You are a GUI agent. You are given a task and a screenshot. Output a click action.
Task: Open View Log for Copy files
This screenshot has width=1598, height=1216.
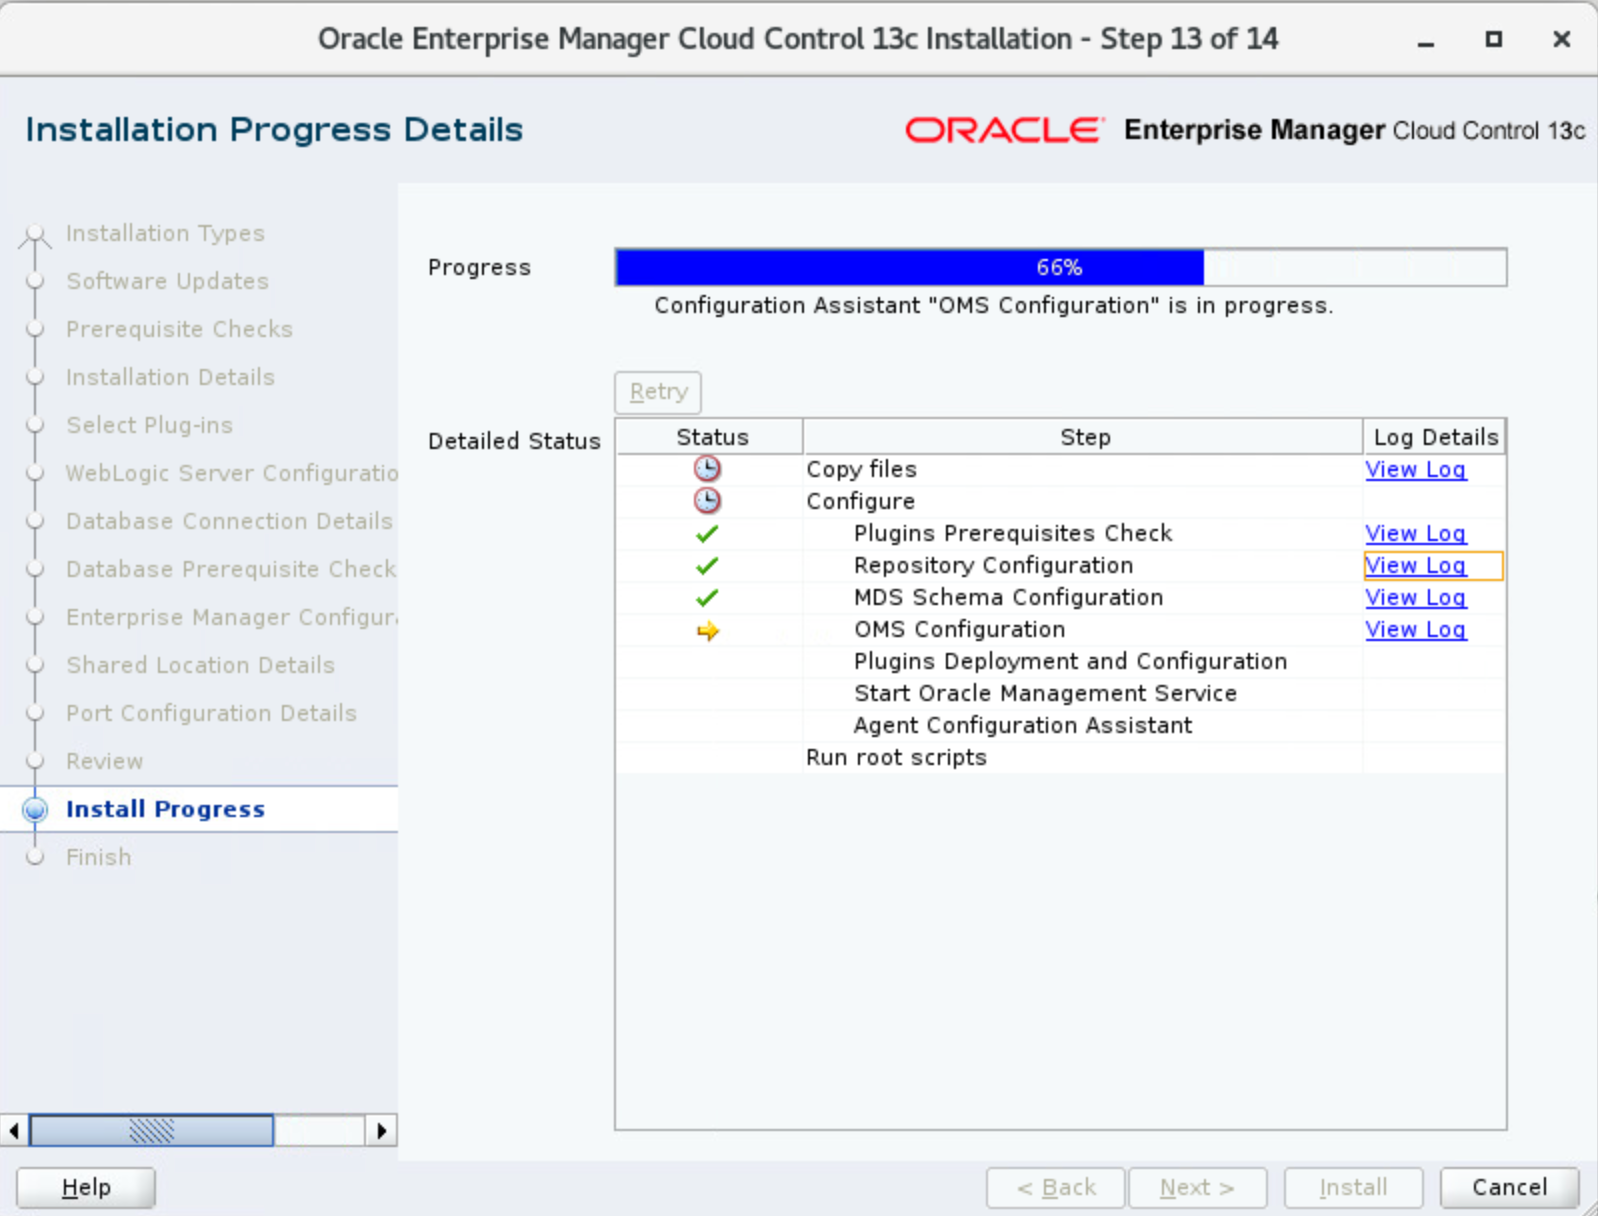[1415, 469]
